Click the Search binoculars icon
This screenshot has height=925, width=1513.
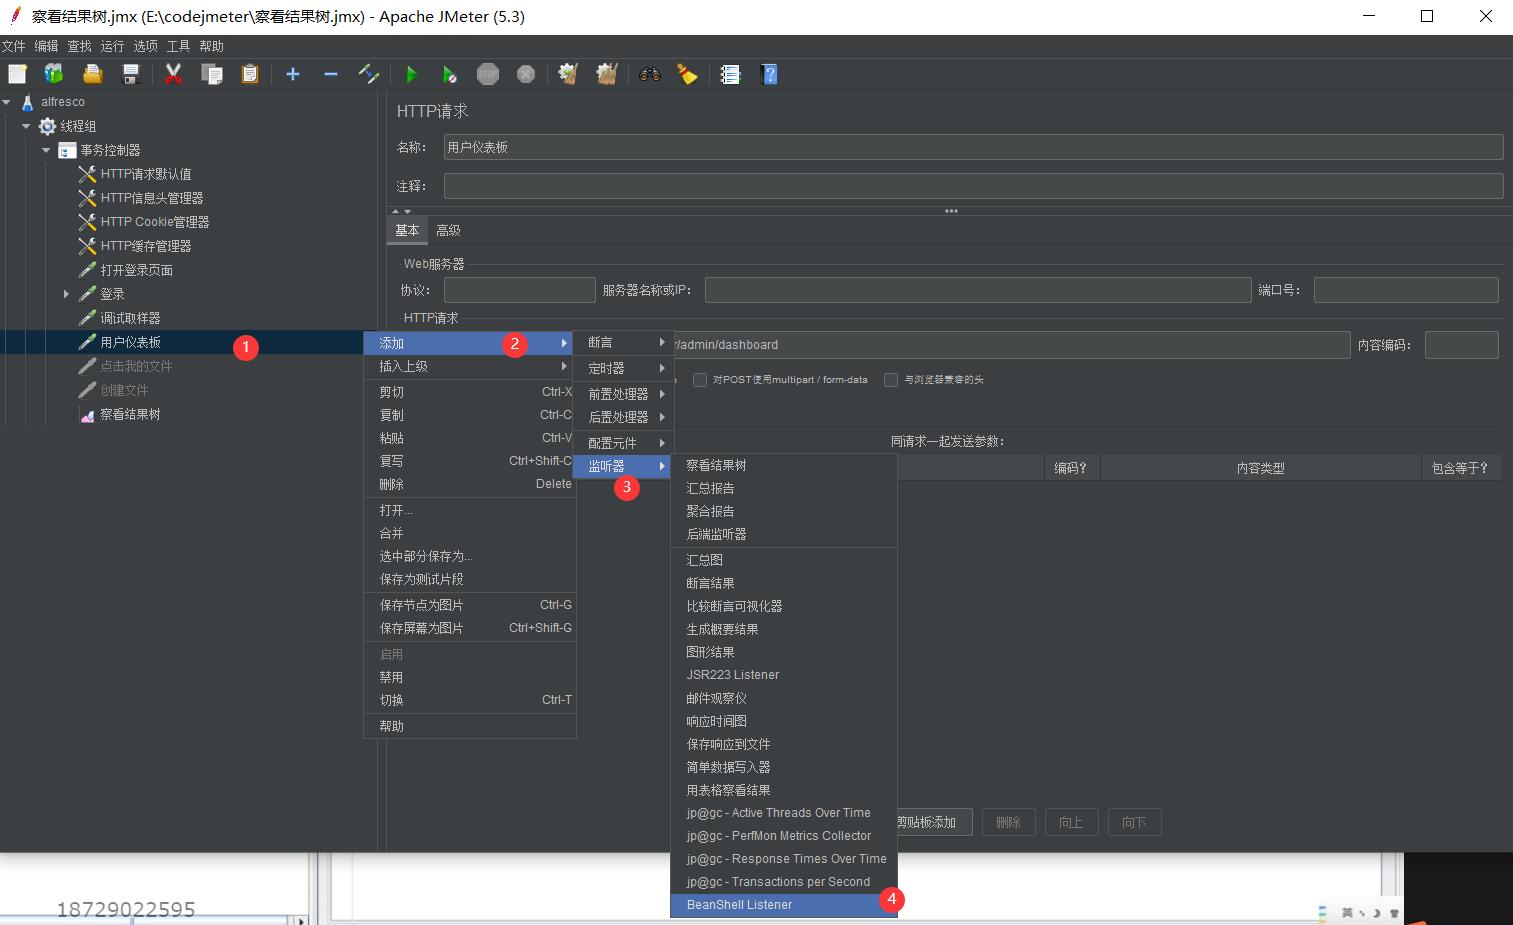click(x=650, y=74)
